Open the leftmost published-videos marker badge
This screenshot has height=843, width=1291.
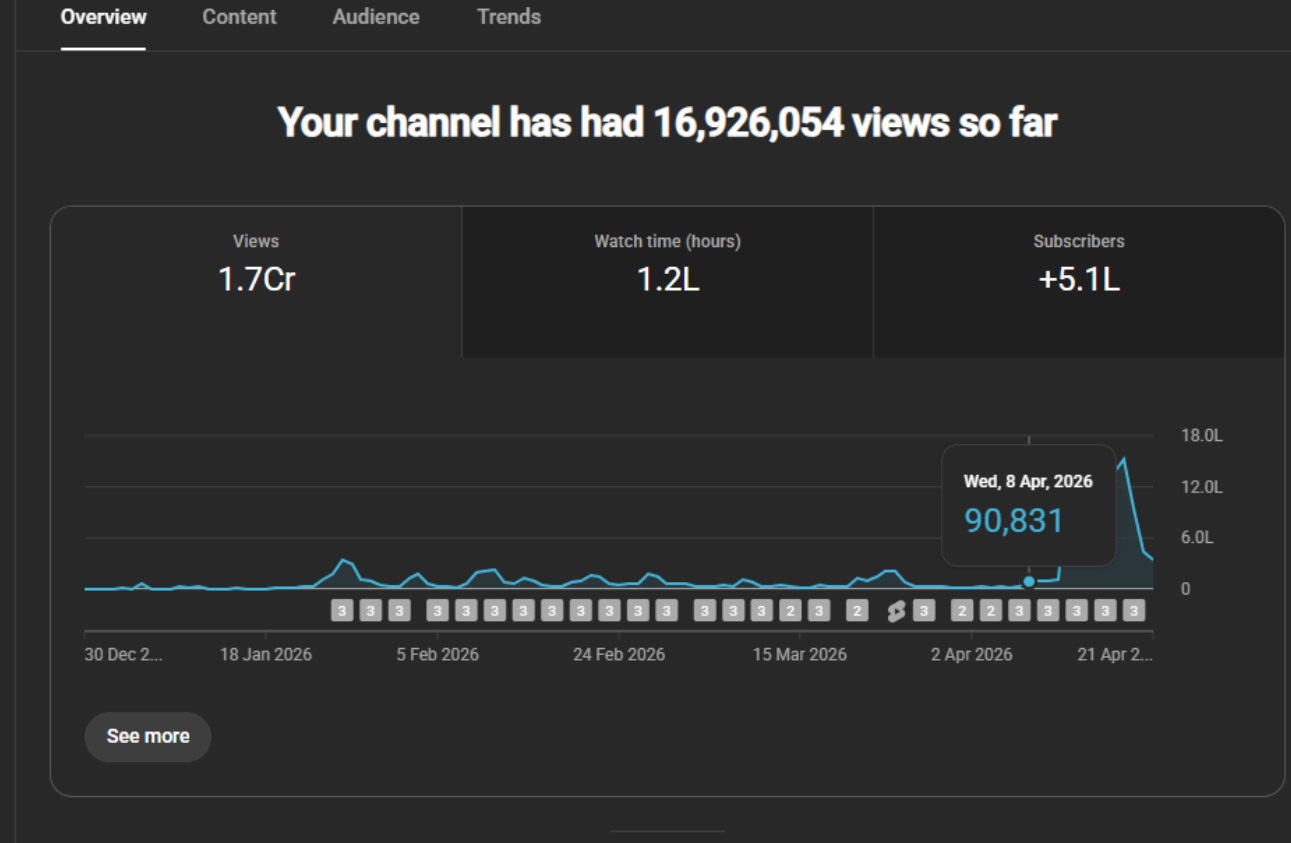pos(342,610)
